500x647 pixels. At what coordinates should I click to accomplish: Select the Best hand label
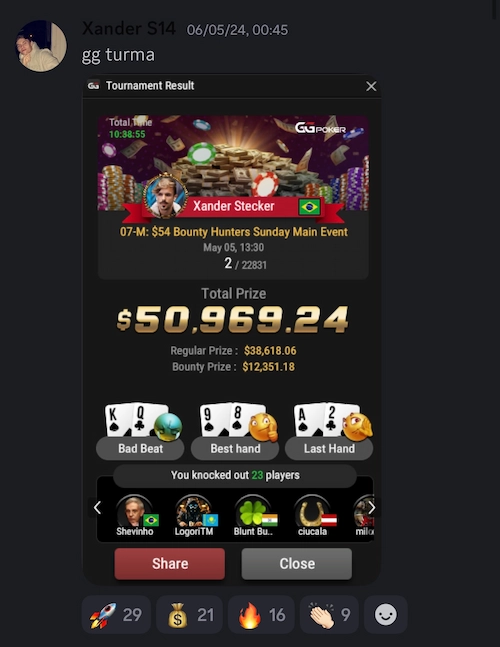235,449
